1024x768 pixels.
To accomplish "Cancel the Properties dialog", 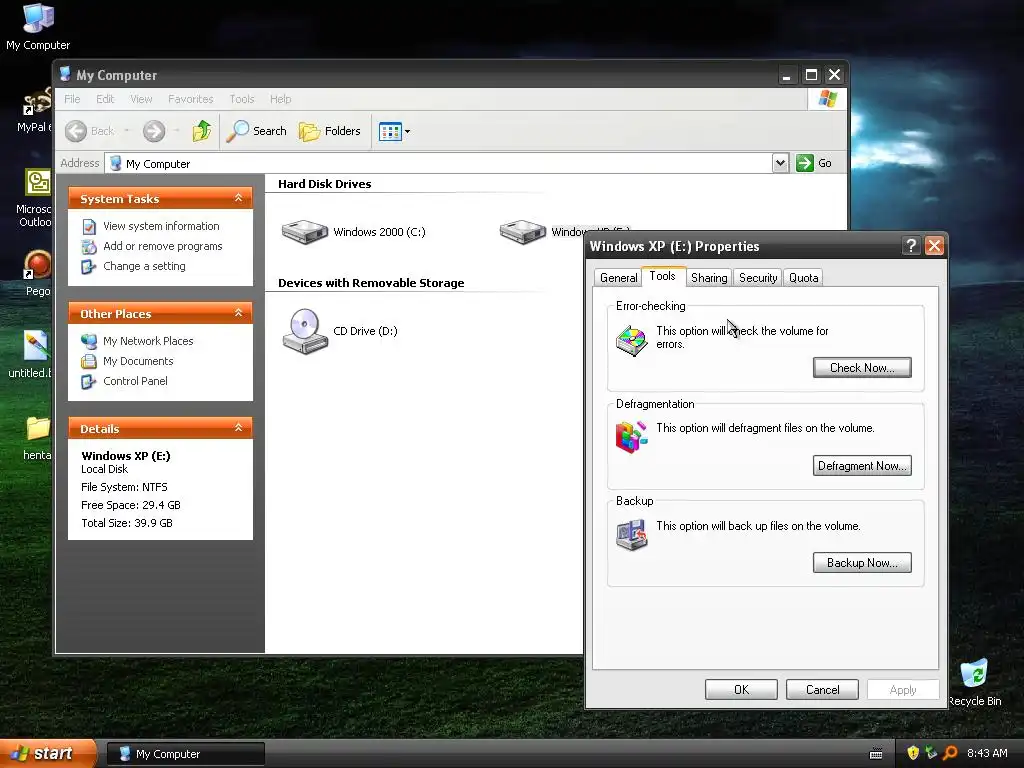I will coord(822,690).
